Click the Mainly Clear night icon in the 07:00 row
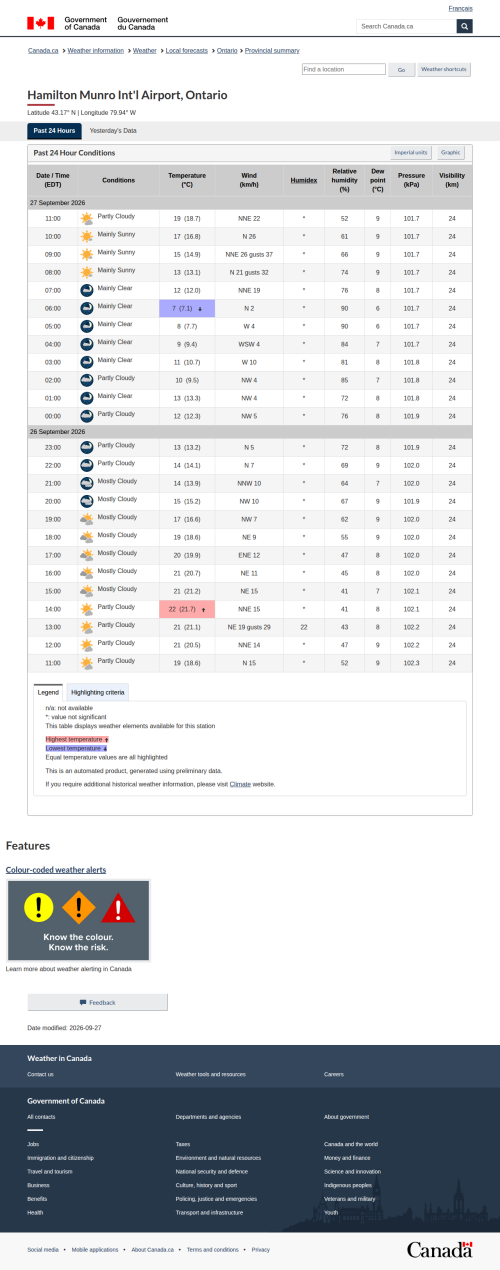The image size is (500, 1270). click(87, 290)
